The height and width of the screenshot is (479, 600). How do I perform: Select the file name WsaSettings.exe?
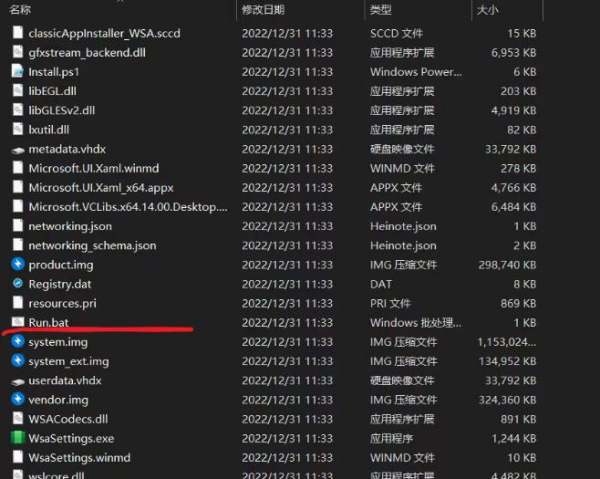pos(71,438)
